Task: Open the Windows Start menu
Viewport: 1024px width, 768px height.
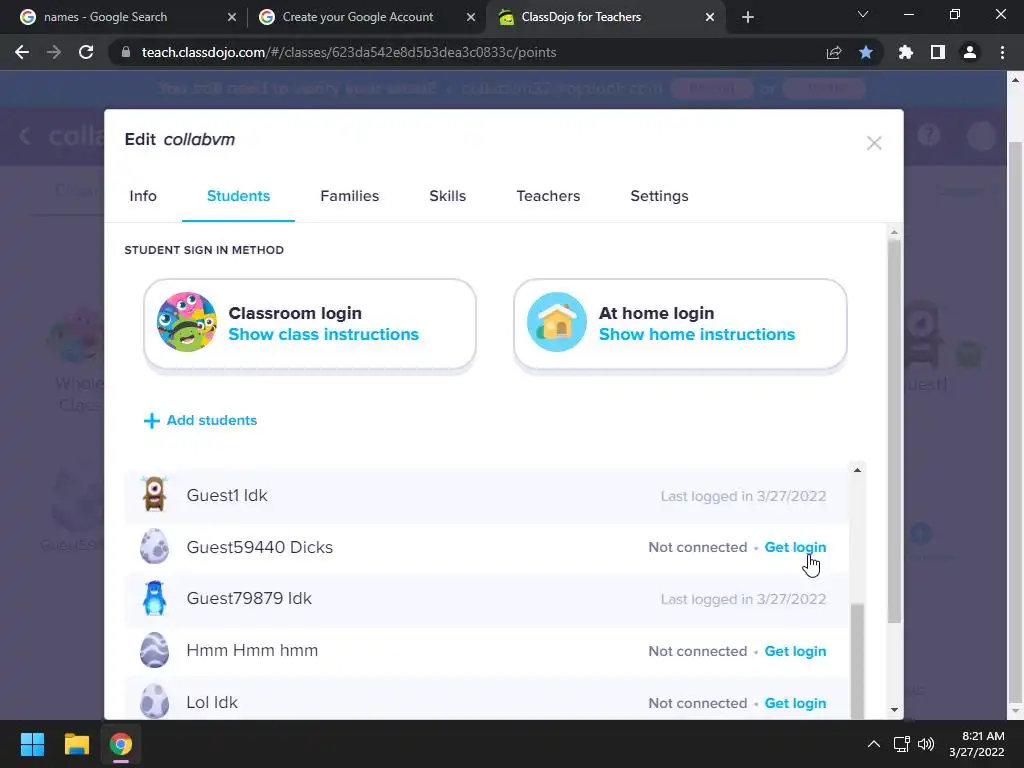Action: (32, 744)
